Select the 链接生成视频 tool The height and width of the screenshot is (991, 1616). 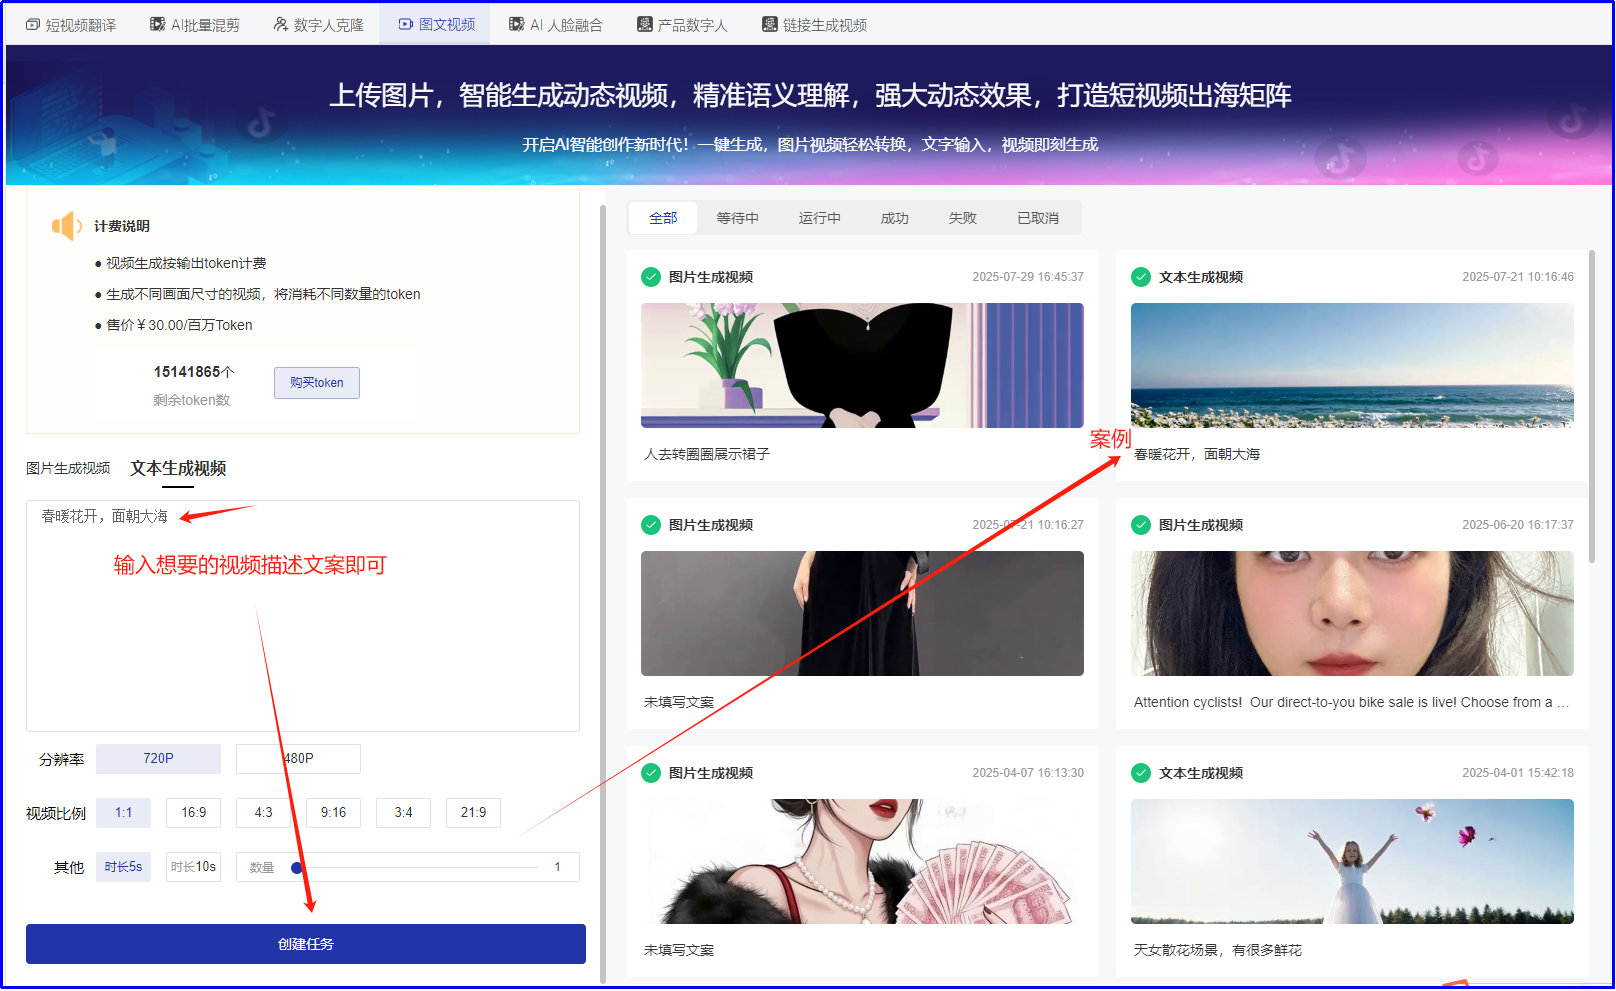813,23
